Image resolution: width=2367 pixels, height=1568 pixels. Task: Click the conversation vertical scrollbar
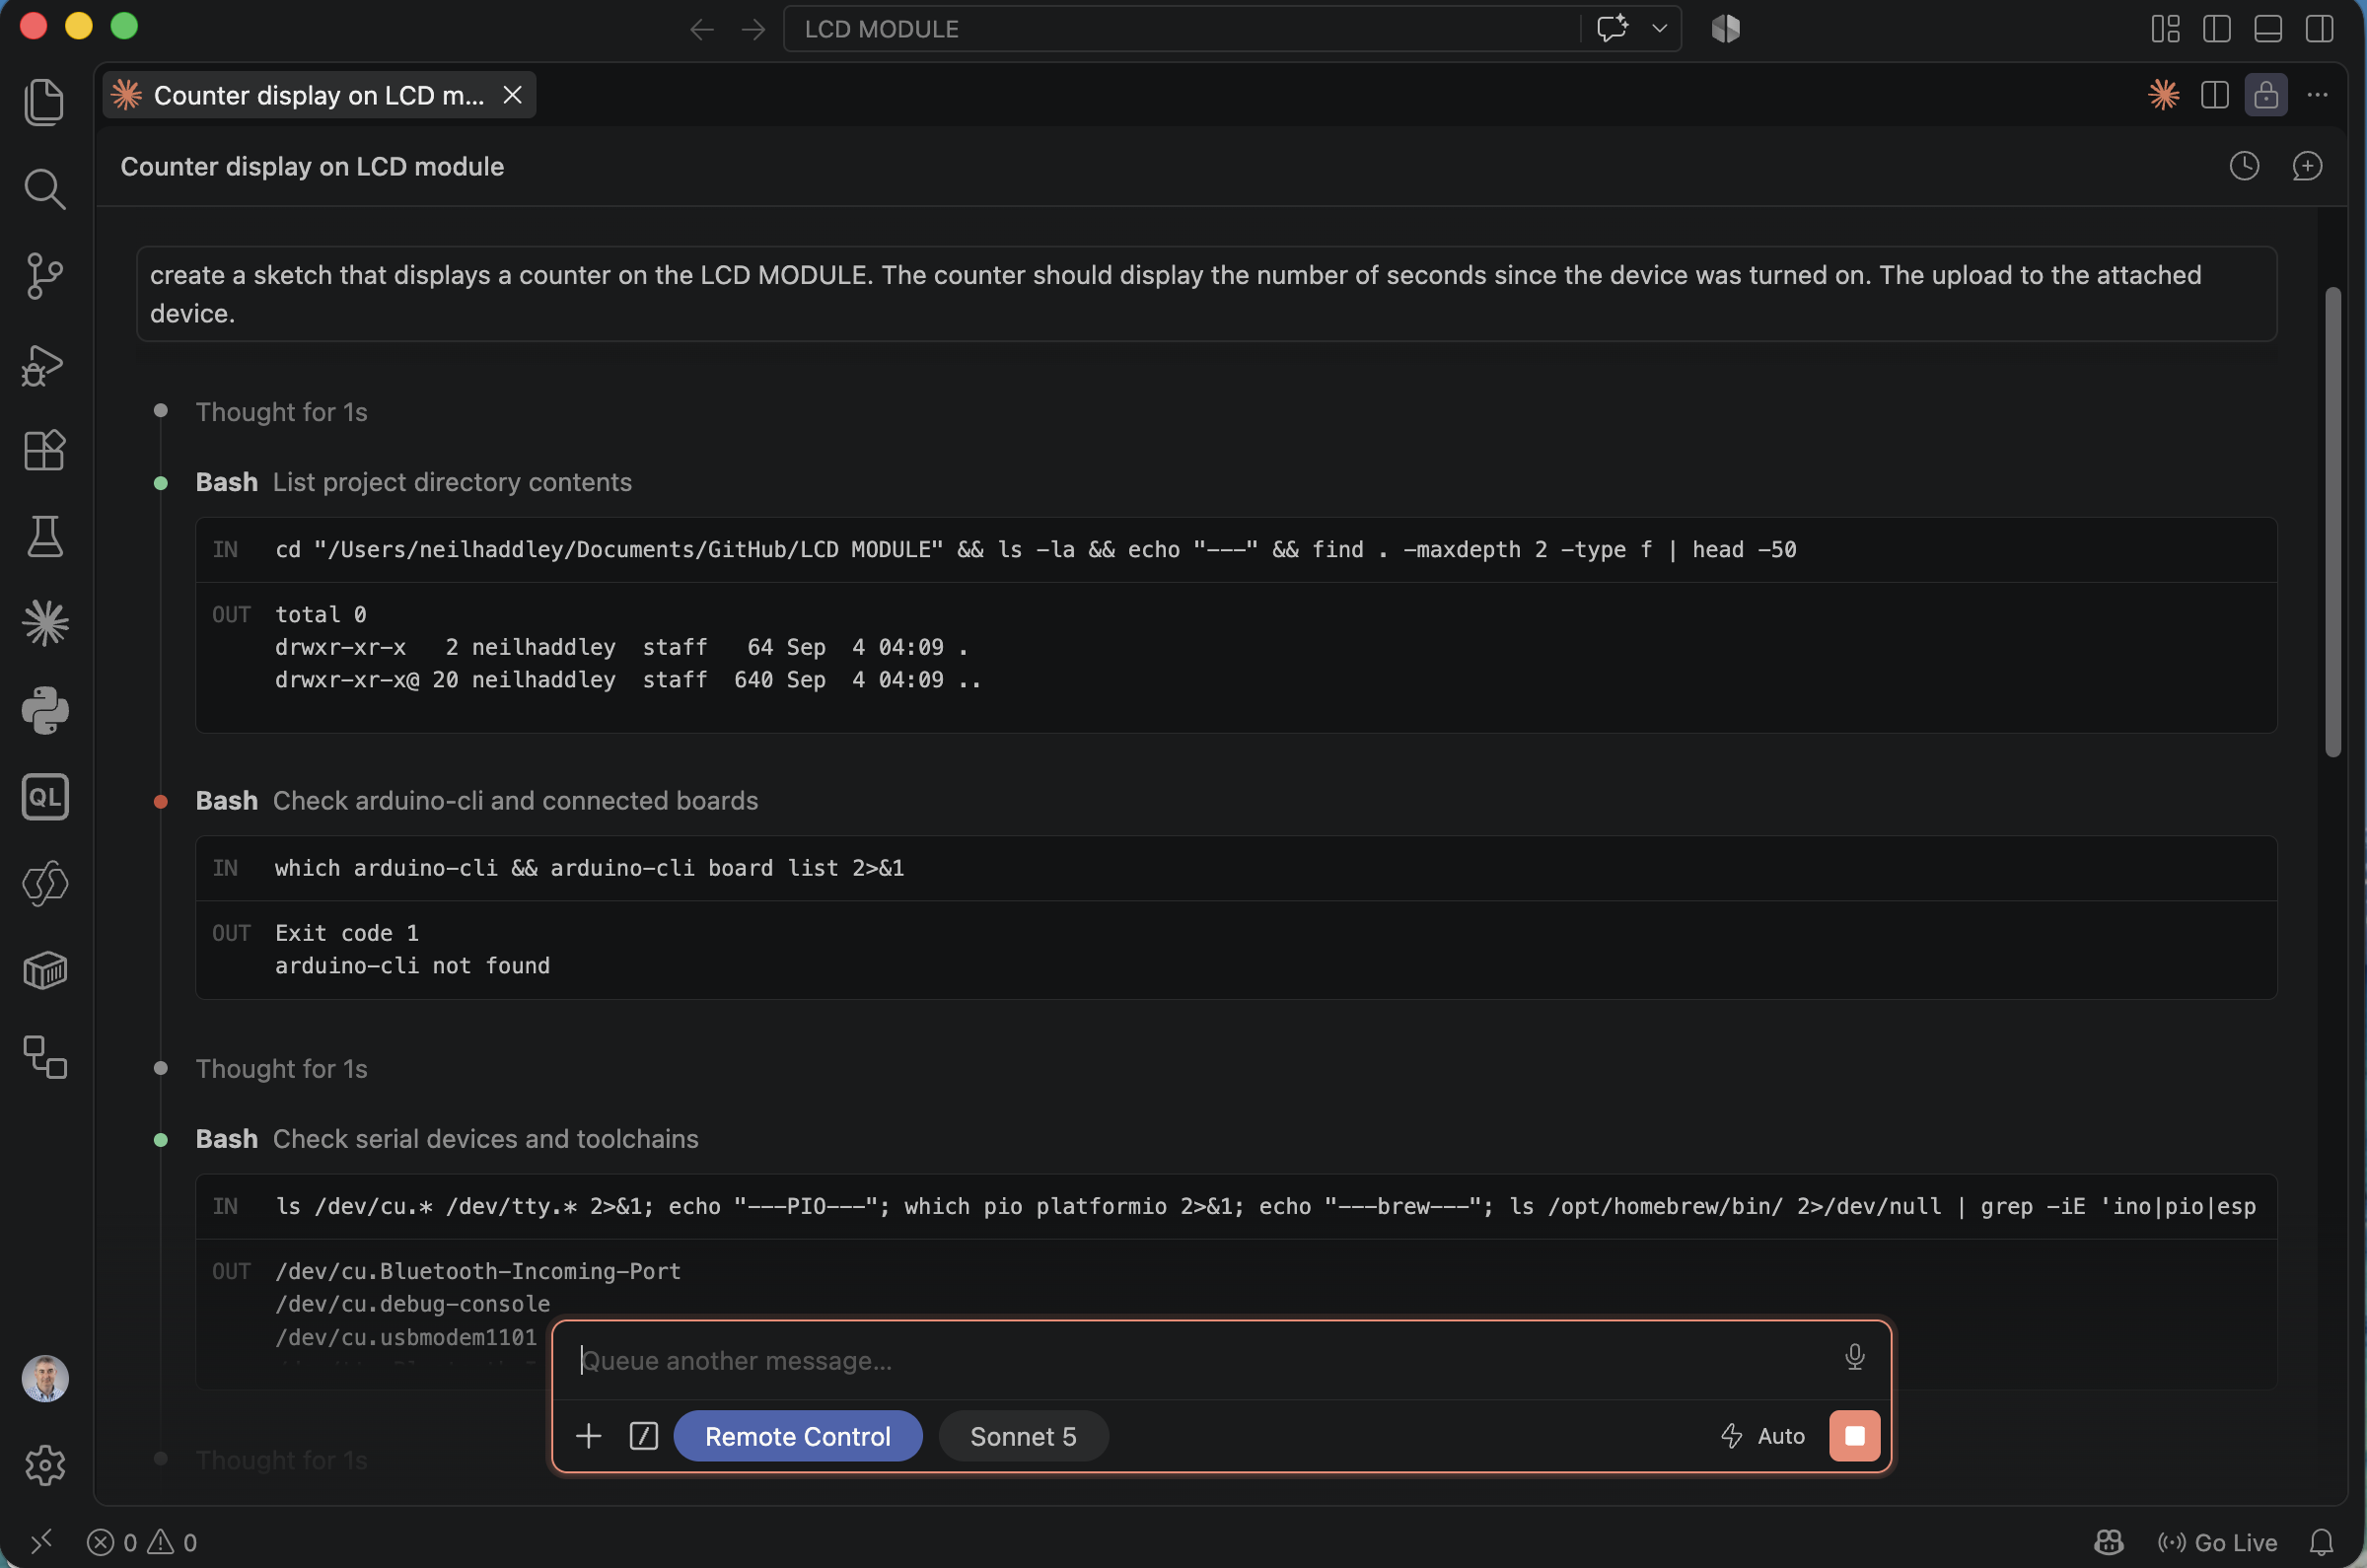point(2332,521)
